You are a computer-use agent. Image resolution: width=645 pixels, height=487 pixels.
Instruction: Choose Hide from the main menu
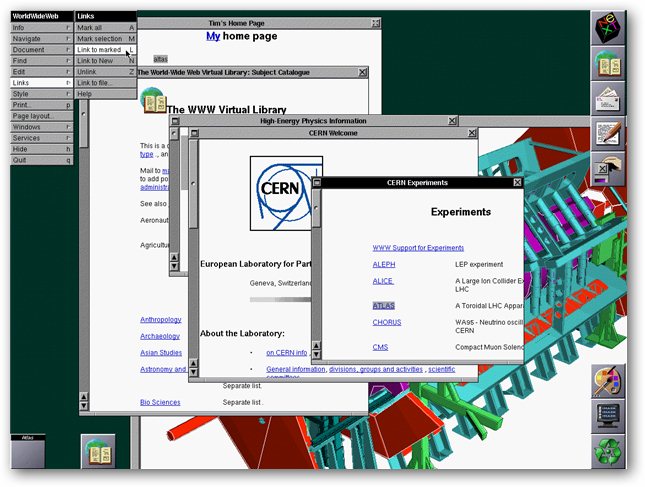[x=42, y=149]
